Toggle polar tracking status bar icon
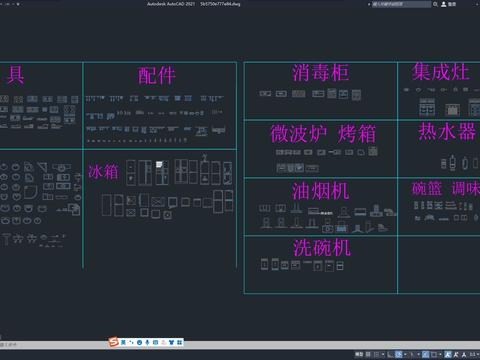 [399, 354]
